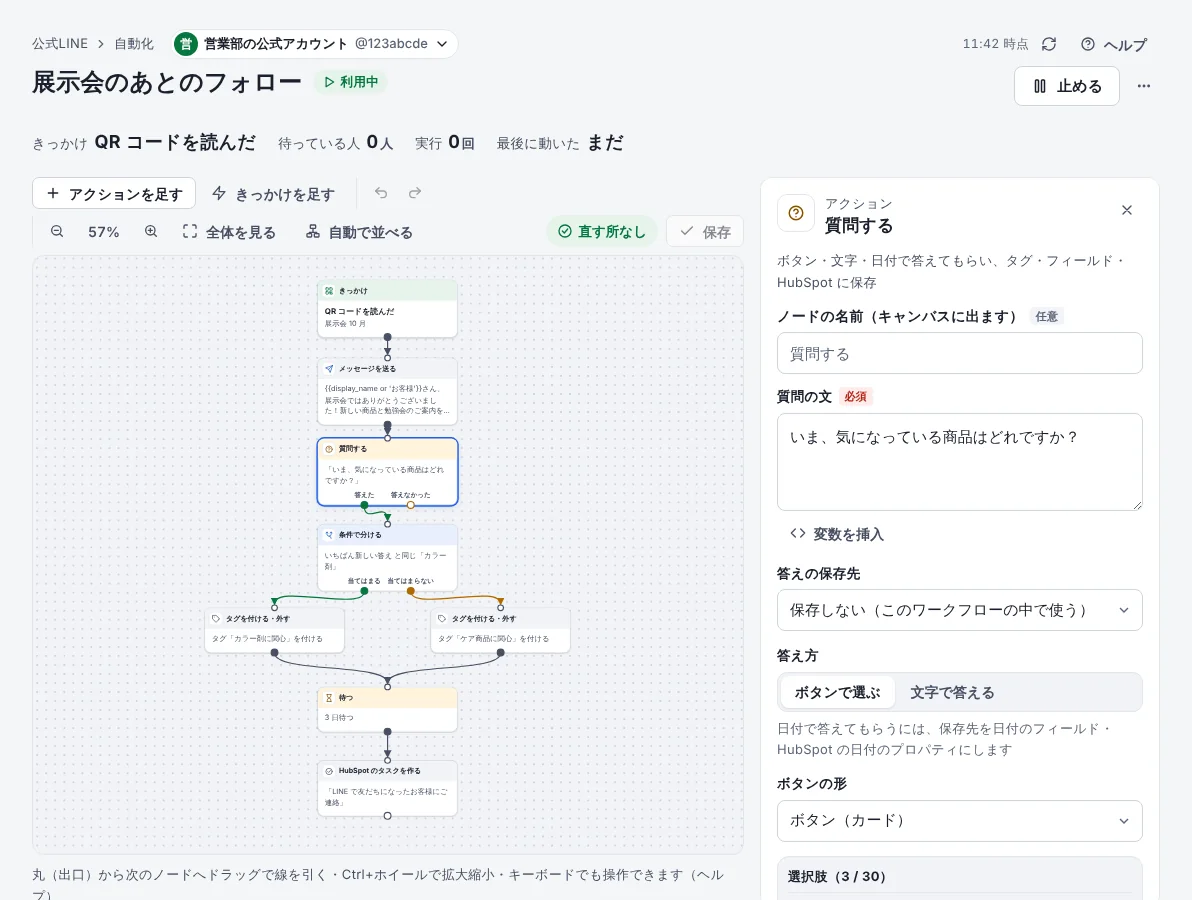
Task: Click the undo arrow icon
Action: [x=381, y=193]
